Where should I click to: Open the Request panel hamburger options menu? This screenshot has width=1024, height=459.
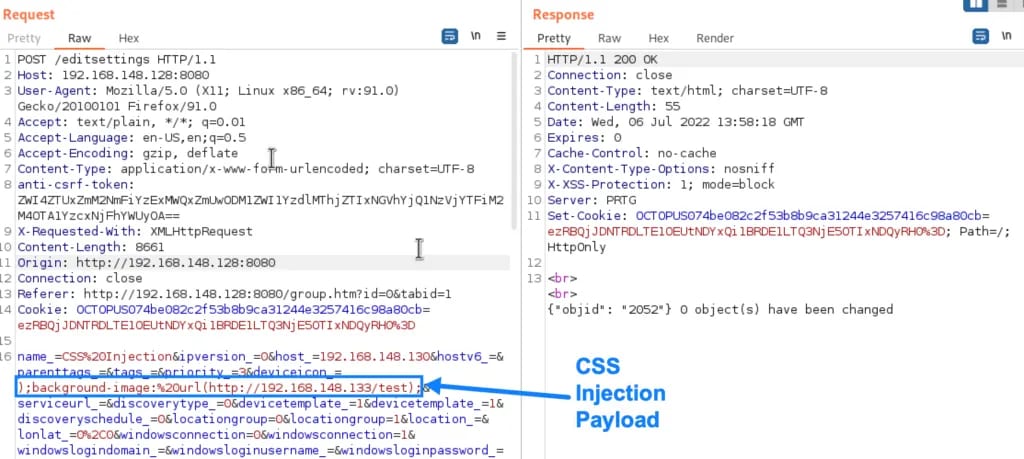pos(502,37)
